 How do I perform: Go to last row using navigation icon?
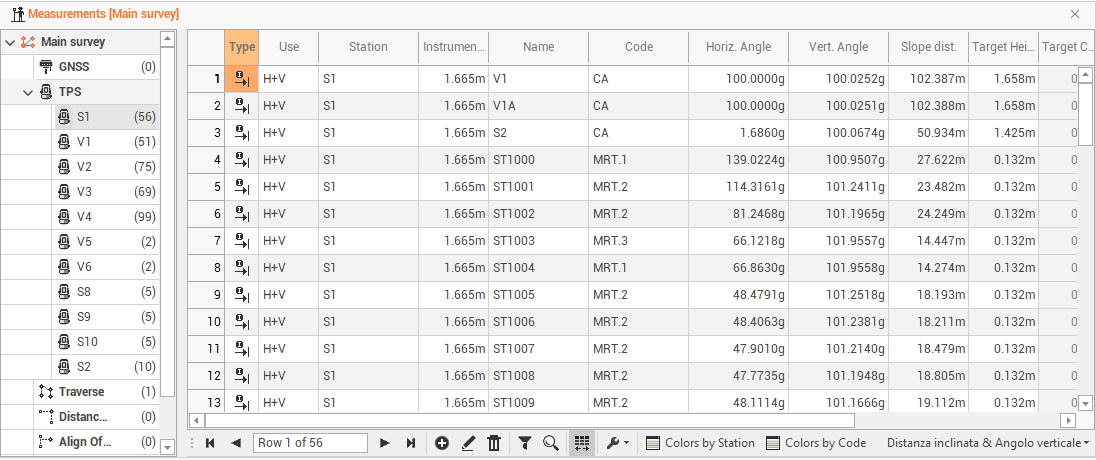coord(410,443)
